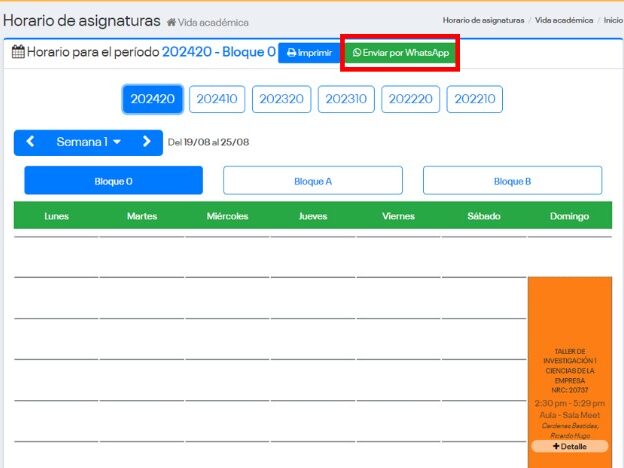The width and height of the screenshot is (624, 468).
Task: Send schedule via Enviar por WhatsApp
Action: [400, 52]
